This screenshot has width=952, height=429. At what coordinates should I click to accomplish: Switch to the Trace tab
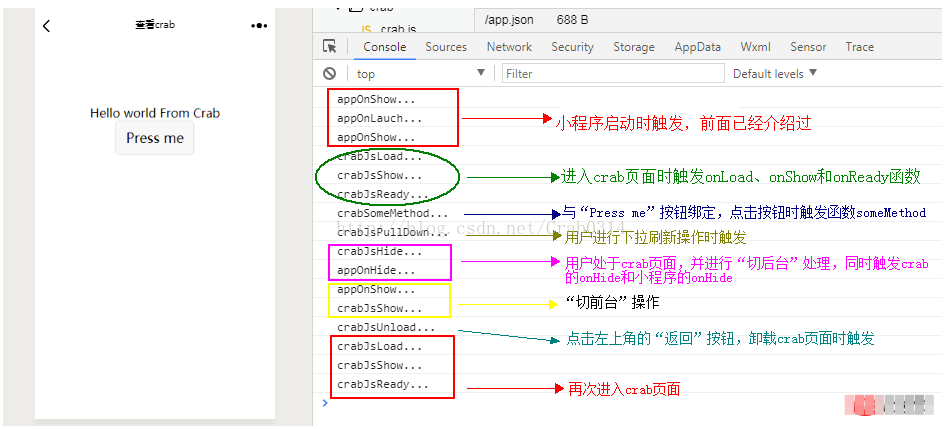pos(860,47)
